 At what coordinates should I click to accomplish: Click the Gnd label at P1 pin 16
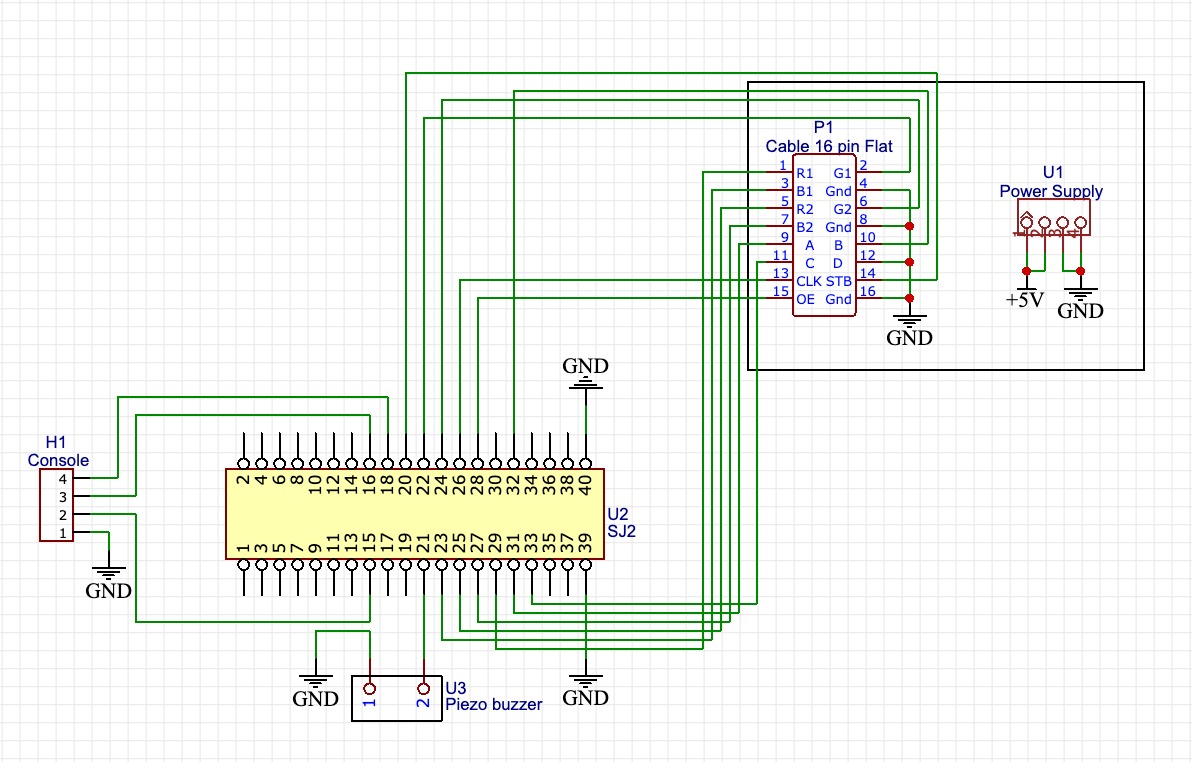[x=839, y=300]
